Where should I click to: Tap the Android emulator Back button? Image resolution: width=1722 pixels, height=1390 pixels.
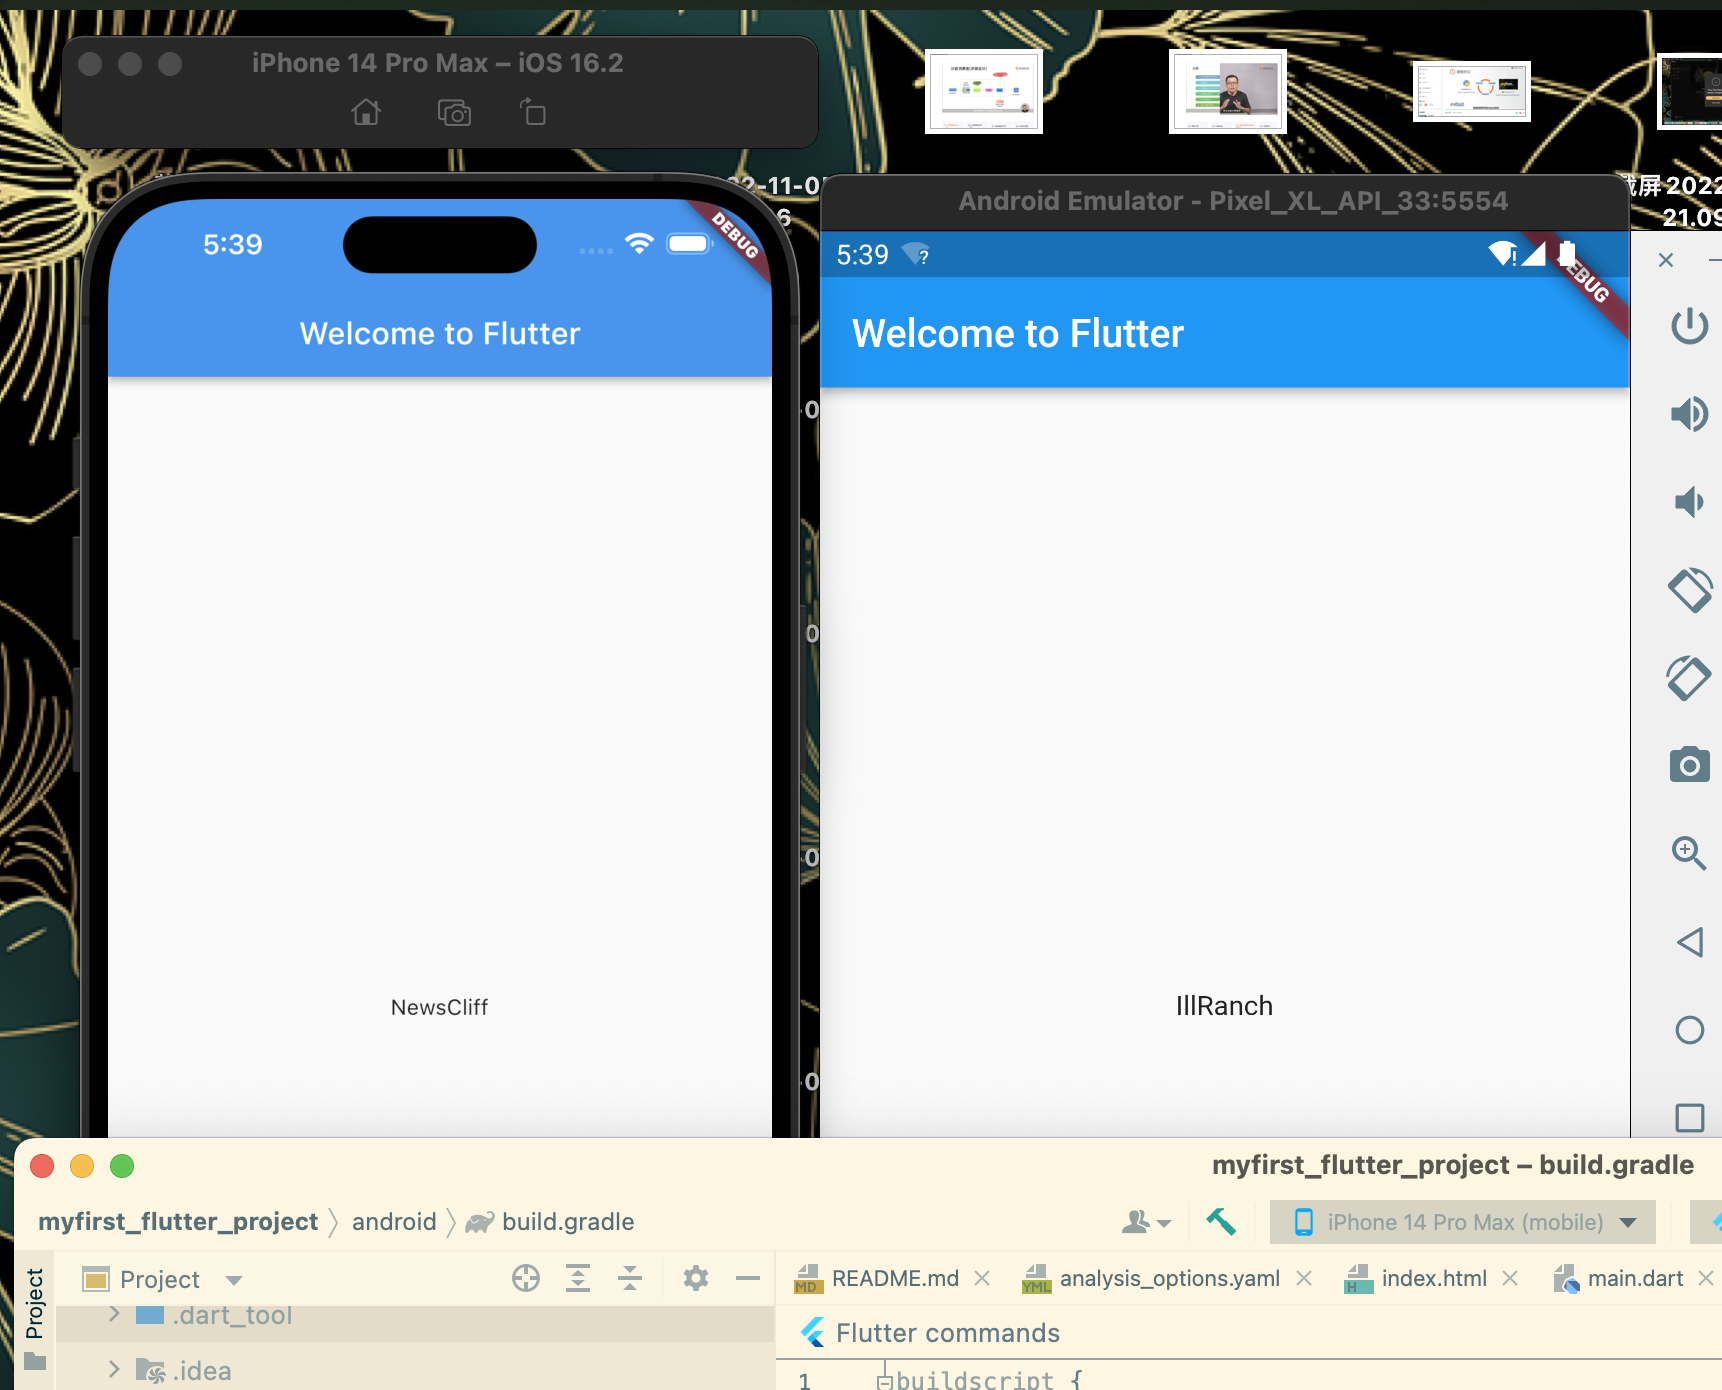tap(1689, 942)
